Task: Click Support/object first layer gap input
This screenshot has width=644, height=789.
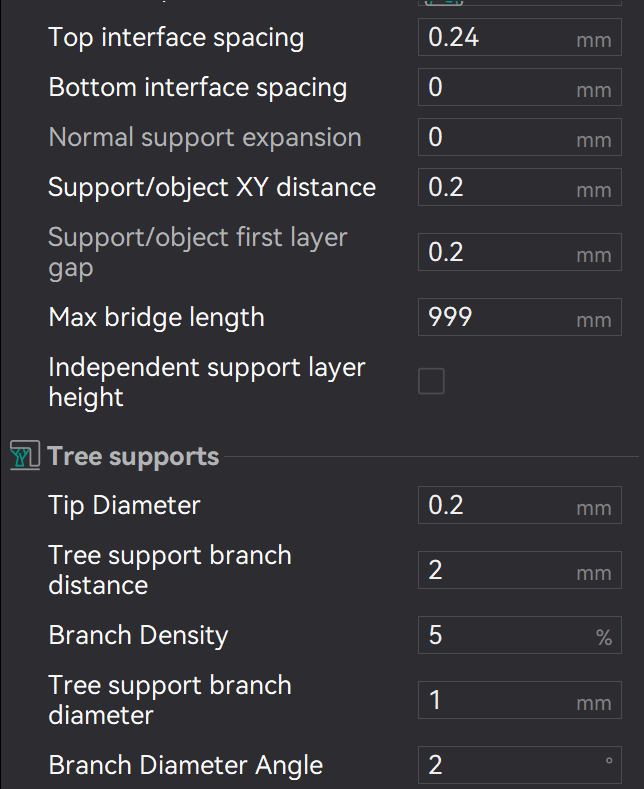Action: pyautogui.click(x=495, y=252)
